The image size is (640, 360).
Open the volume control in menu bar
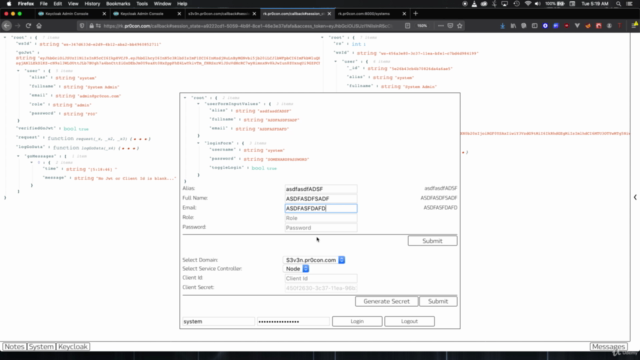538,4
